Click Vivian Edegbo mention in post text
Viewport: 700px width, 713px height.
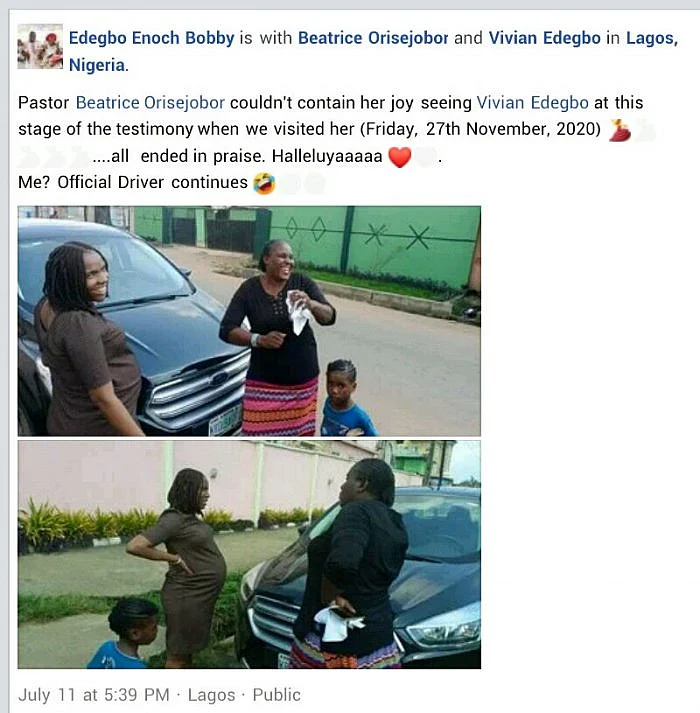tap(533, 103)
